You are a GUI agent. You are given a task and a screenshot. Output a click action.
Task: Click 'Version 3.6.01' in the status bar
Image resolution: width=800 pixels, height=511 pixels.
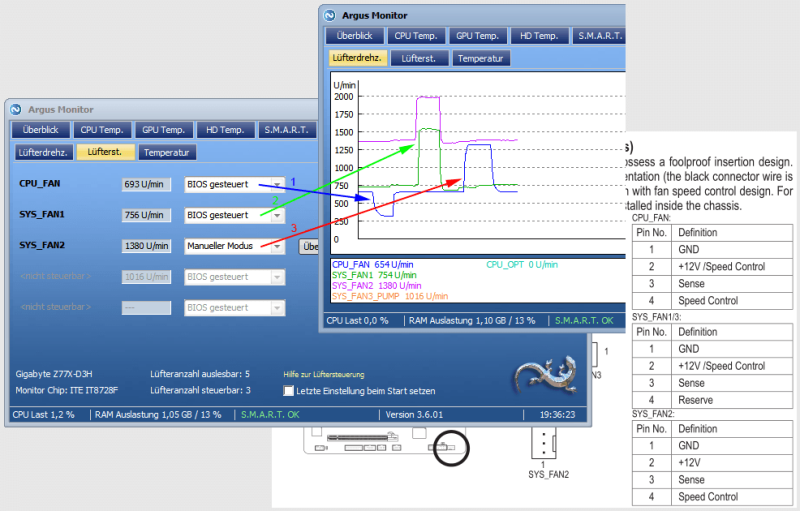pos(414,415)
